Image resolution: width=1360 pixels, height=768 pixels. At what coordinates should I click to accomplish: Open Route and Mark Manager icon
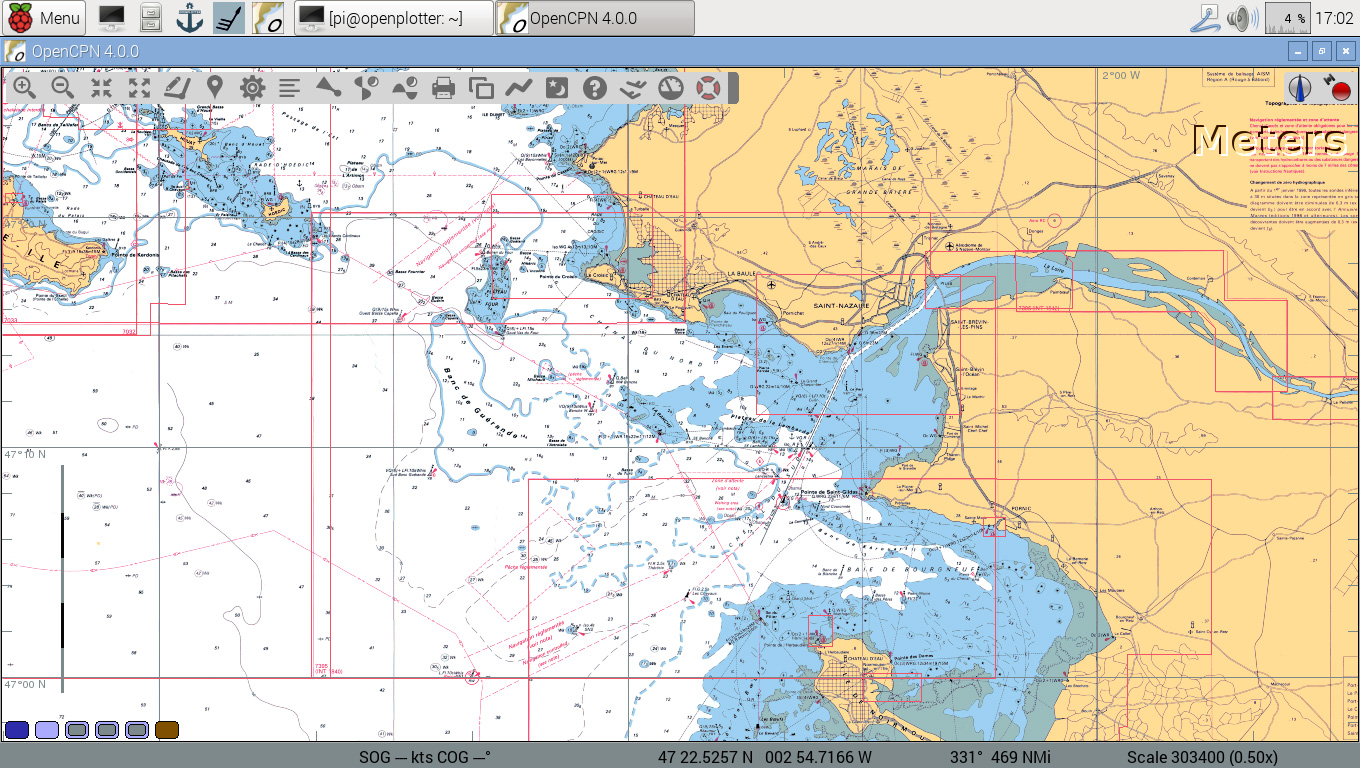click(481, 88)
